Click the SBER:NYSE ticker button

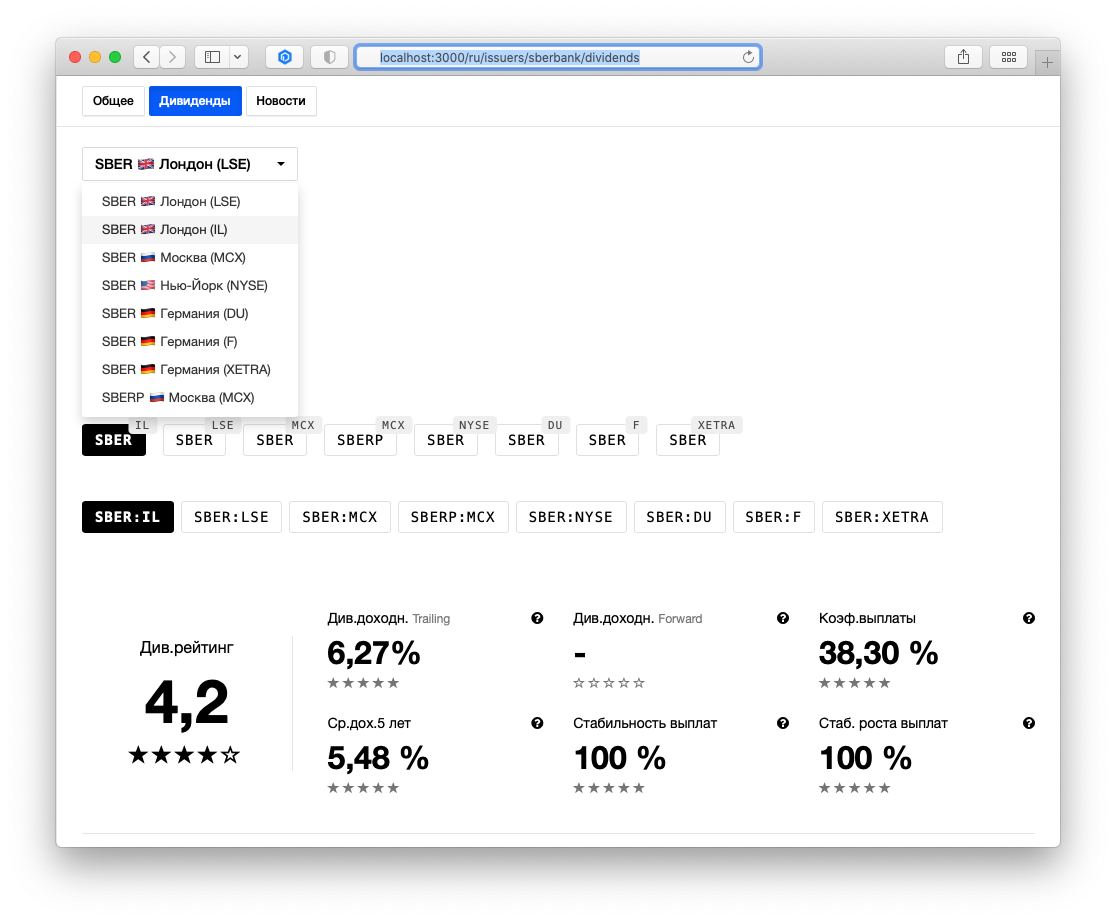pyautogui.click(x=571, y=517)
